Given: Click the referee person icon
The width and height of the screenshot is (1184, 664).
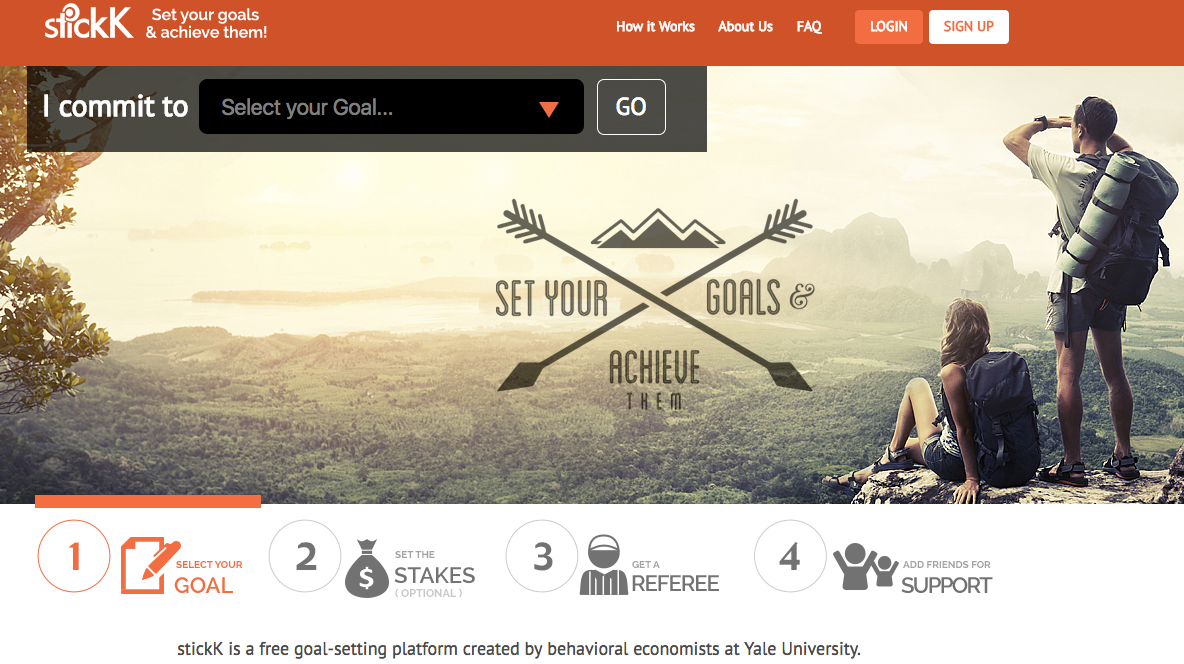Looking at the screenshot, I should pyautogui.click(x=603, y=565).
